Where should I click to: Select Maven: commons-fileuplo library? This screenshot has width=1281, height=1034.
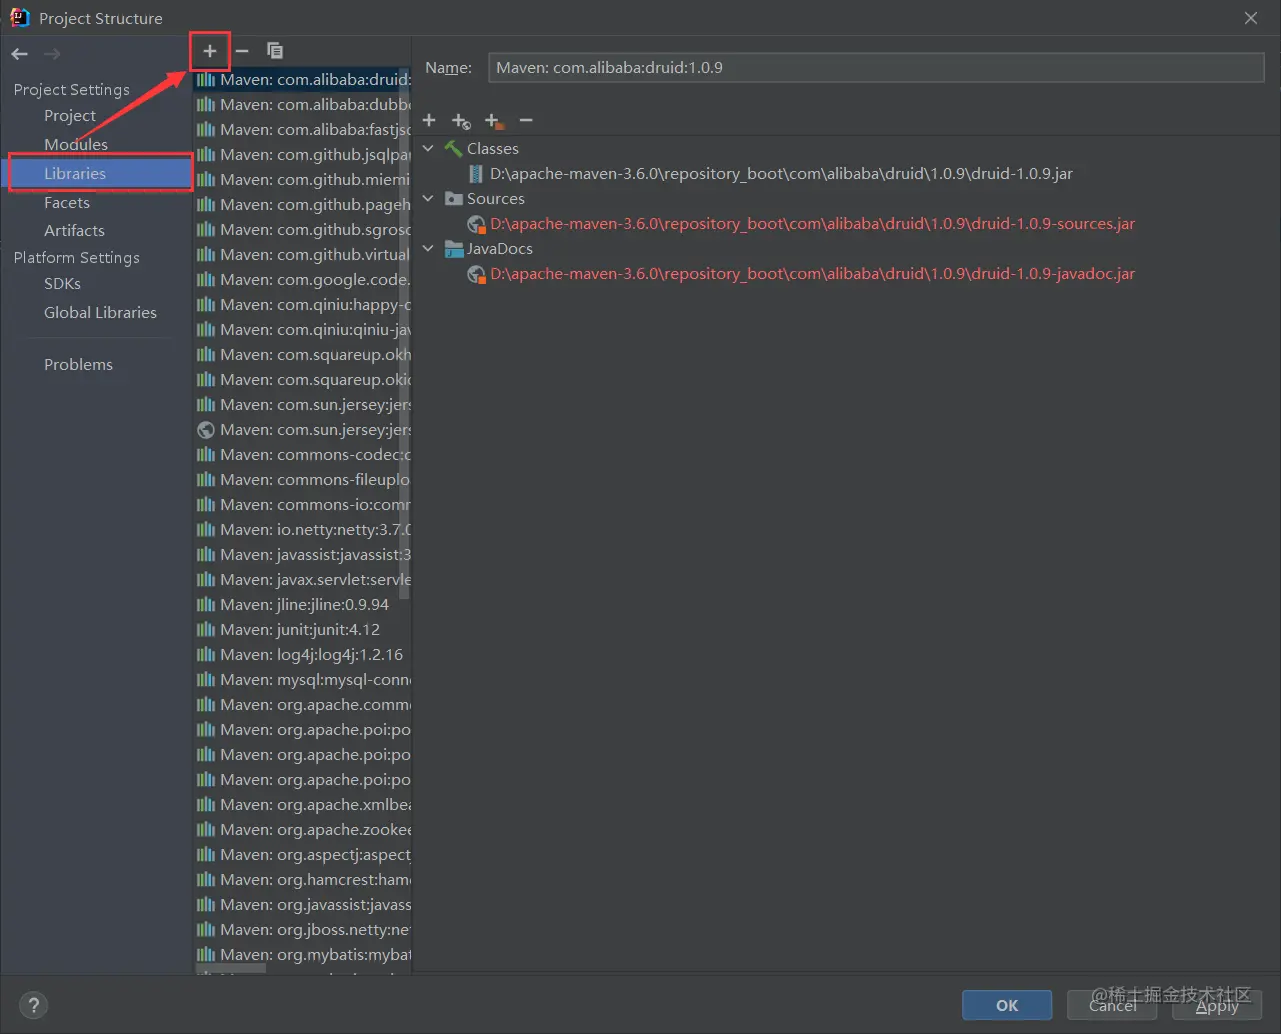point(302,479)
